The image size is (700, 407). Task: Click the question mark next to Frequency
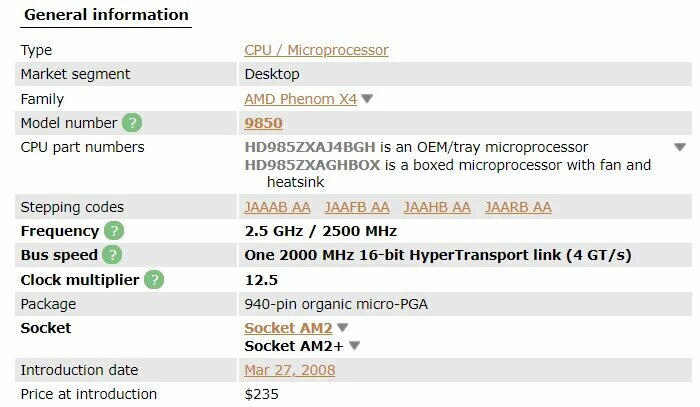tap(114, 231)
